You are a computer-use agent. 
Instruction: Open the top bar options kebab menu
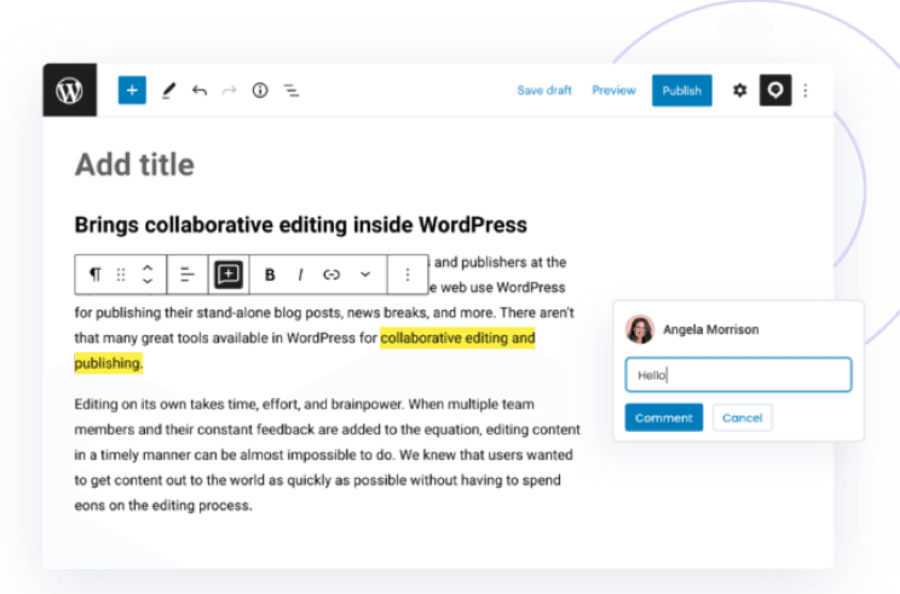[x=805, y=90]
